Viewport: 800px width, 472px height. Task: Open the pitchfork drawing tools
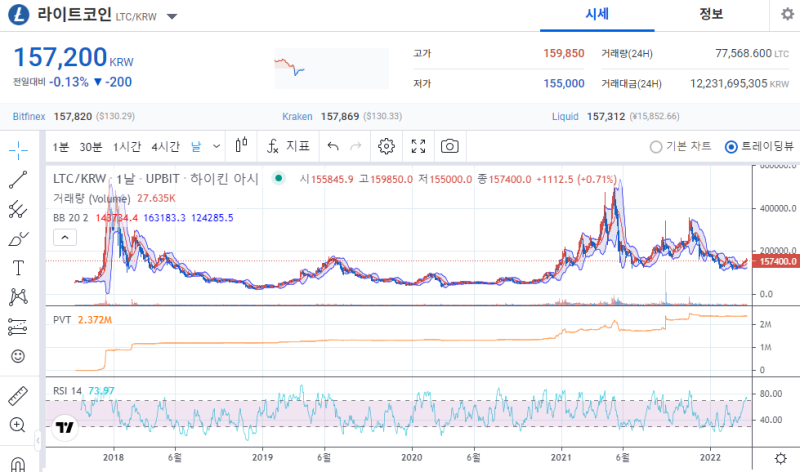click(x=18, y=209)
